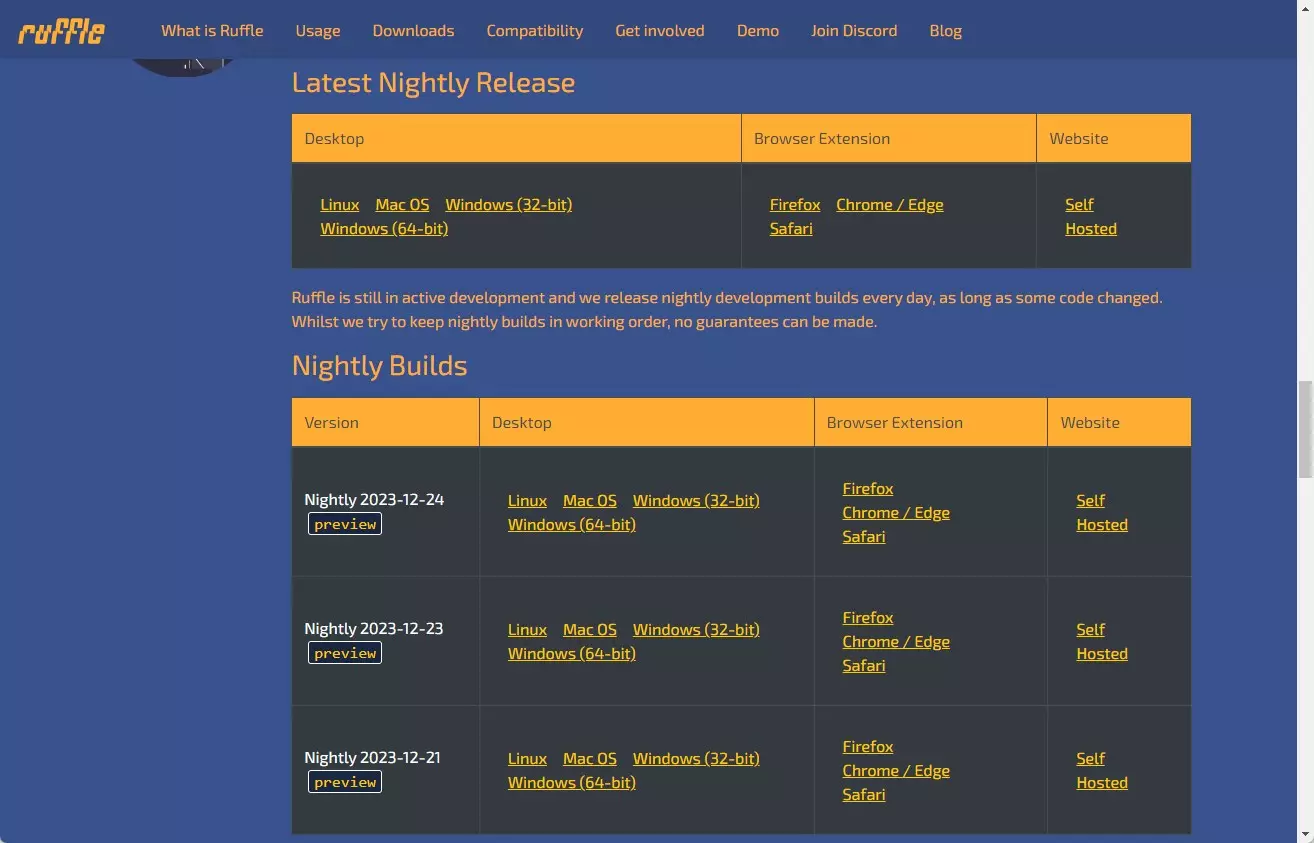The image size is (1314, 843).
Task: Open Safari extension for Nightly 2023-12-21
Action: coord(864,794)
